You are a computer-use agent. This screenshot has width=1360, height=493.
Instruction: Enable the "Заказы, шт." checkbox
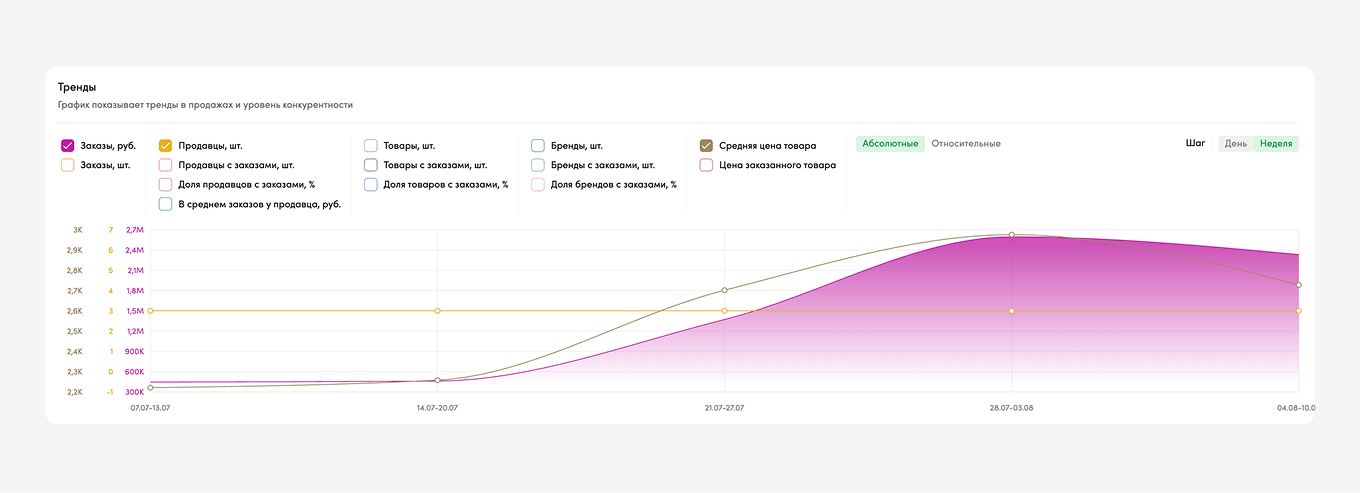tap(68, 165)
